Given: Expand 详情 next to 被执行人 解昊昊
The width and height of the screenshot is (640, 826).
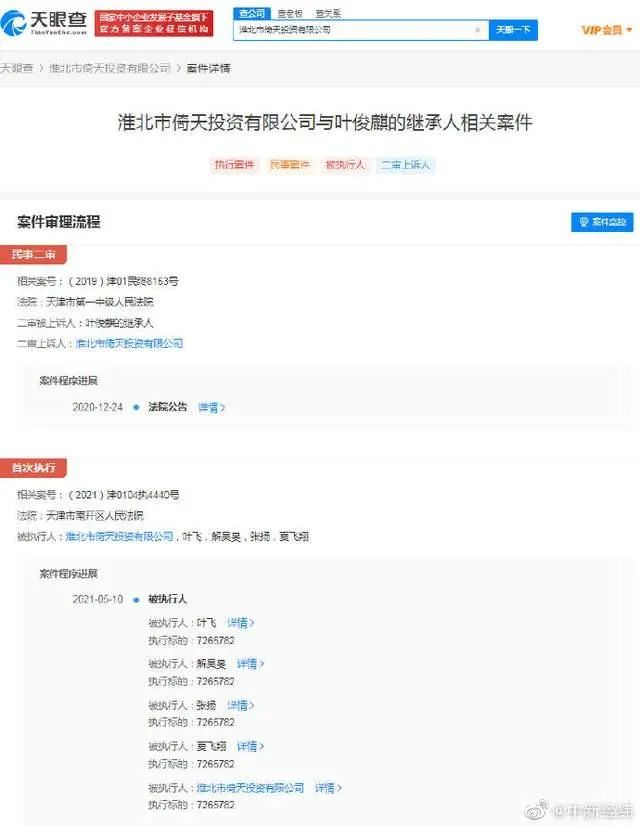Looking at the screenshot, I should tap(250, 664).
